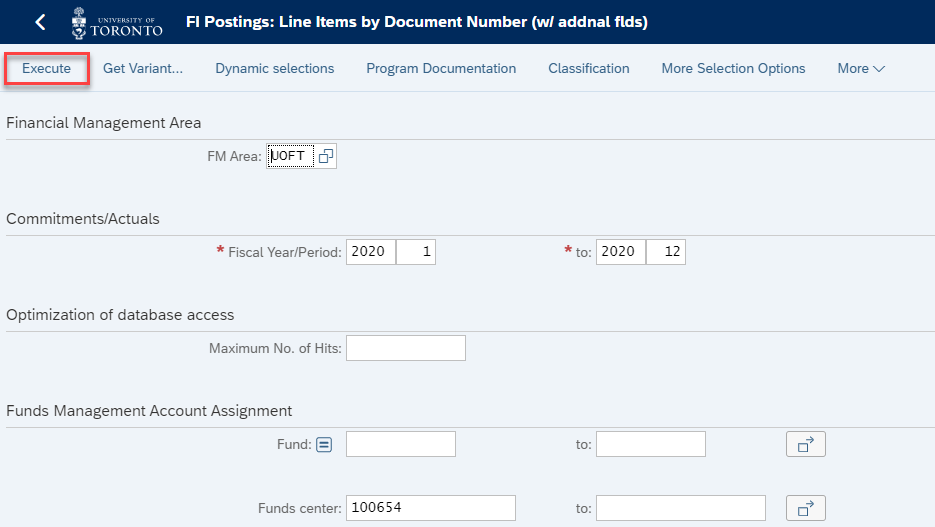Image resolution: width=935 pixels, height=527 pixels.
Task: Click the ending fiscal year field
Action: (x=621, y=252)
